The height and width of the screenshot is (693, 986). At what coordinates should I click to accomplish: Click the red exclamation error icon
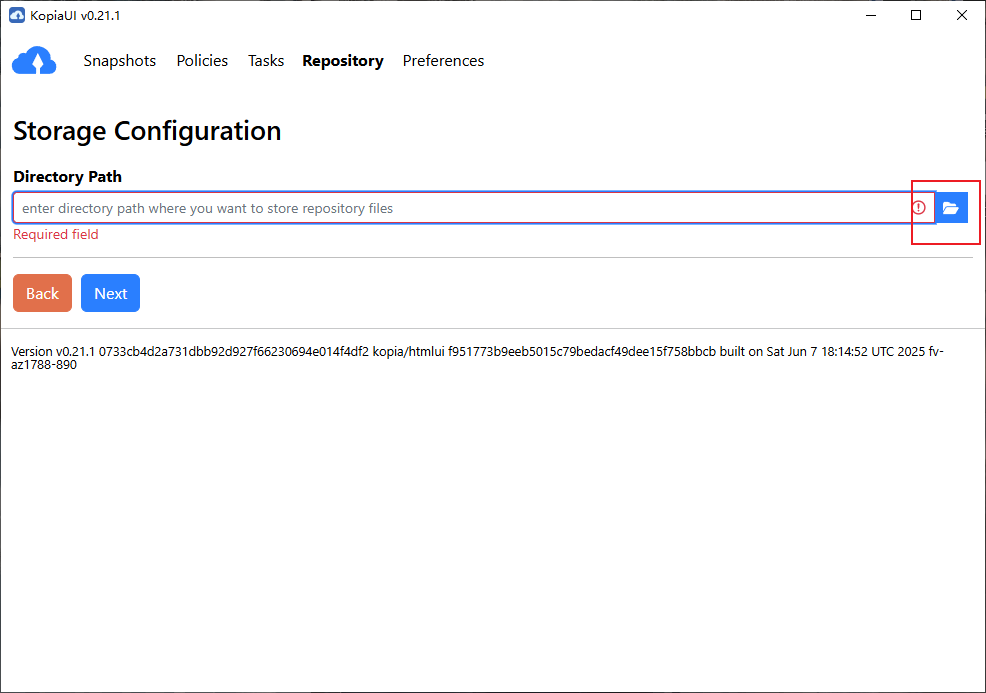[x=919, y=208]
